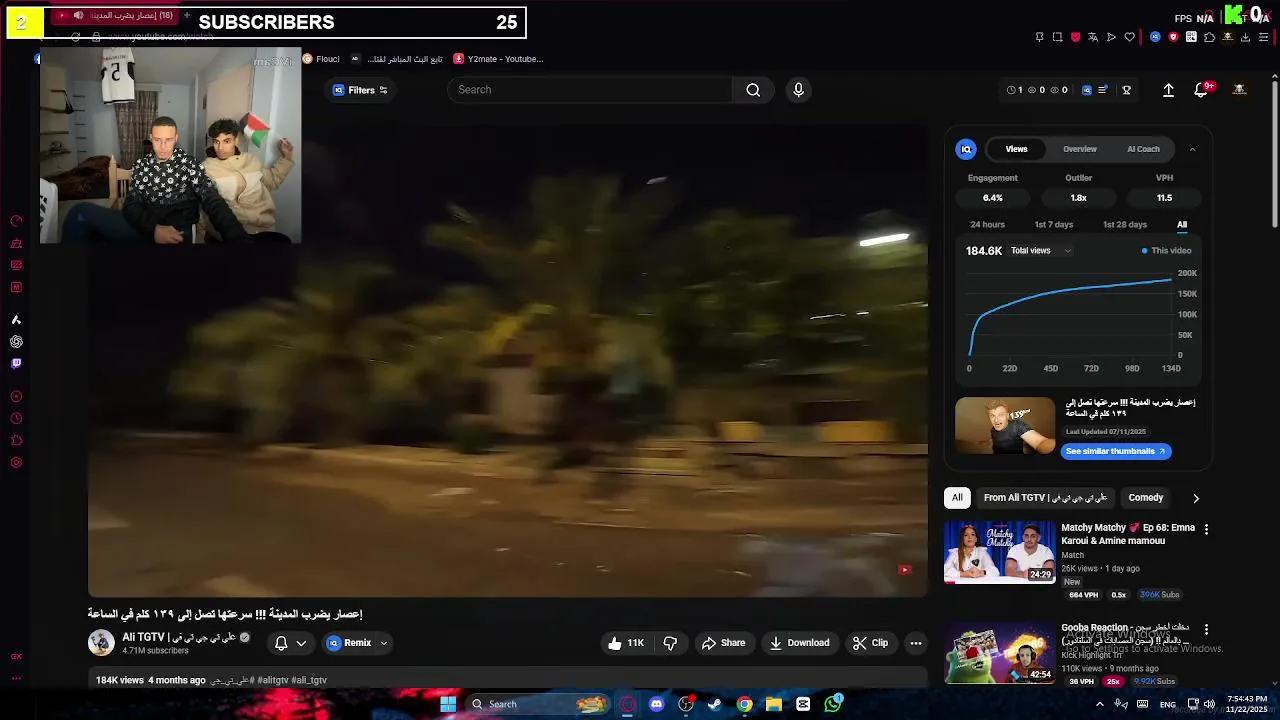Screen dimensions: 1280x720
Task: Open Steam from the taskbar
Action: (x=715, y=704)
